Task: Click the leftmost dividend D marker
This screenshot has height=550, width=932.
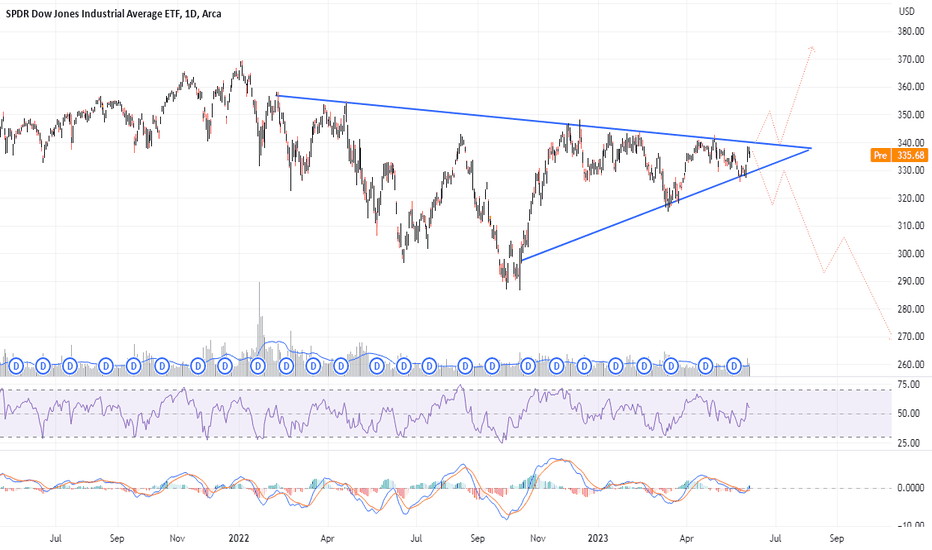Action: click(16, 366)
